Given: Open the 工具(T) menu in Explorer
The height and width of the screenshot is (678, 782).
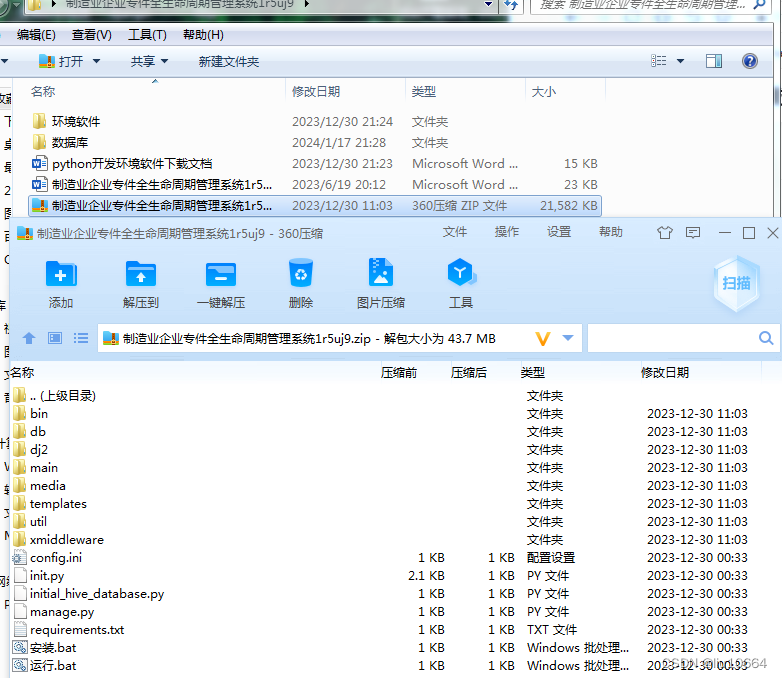Looking at the screenshot, I should click(147, 35).
